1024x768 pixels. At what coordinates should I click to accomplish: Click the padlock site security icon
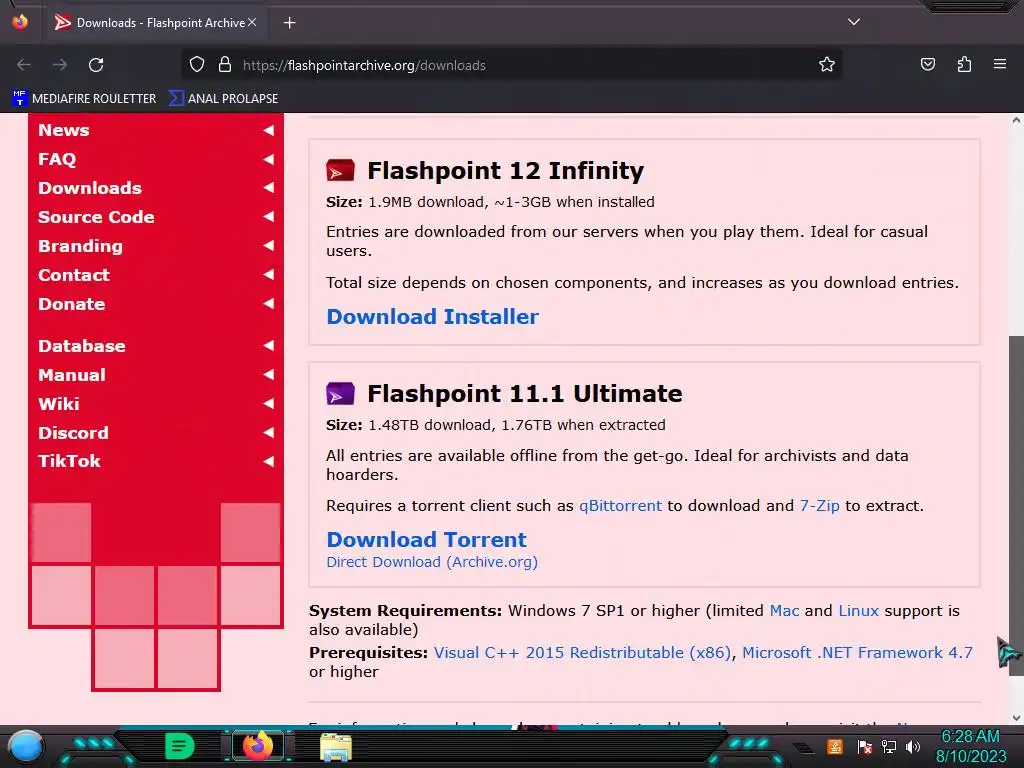pyautogui.click(x=225, y=65)
